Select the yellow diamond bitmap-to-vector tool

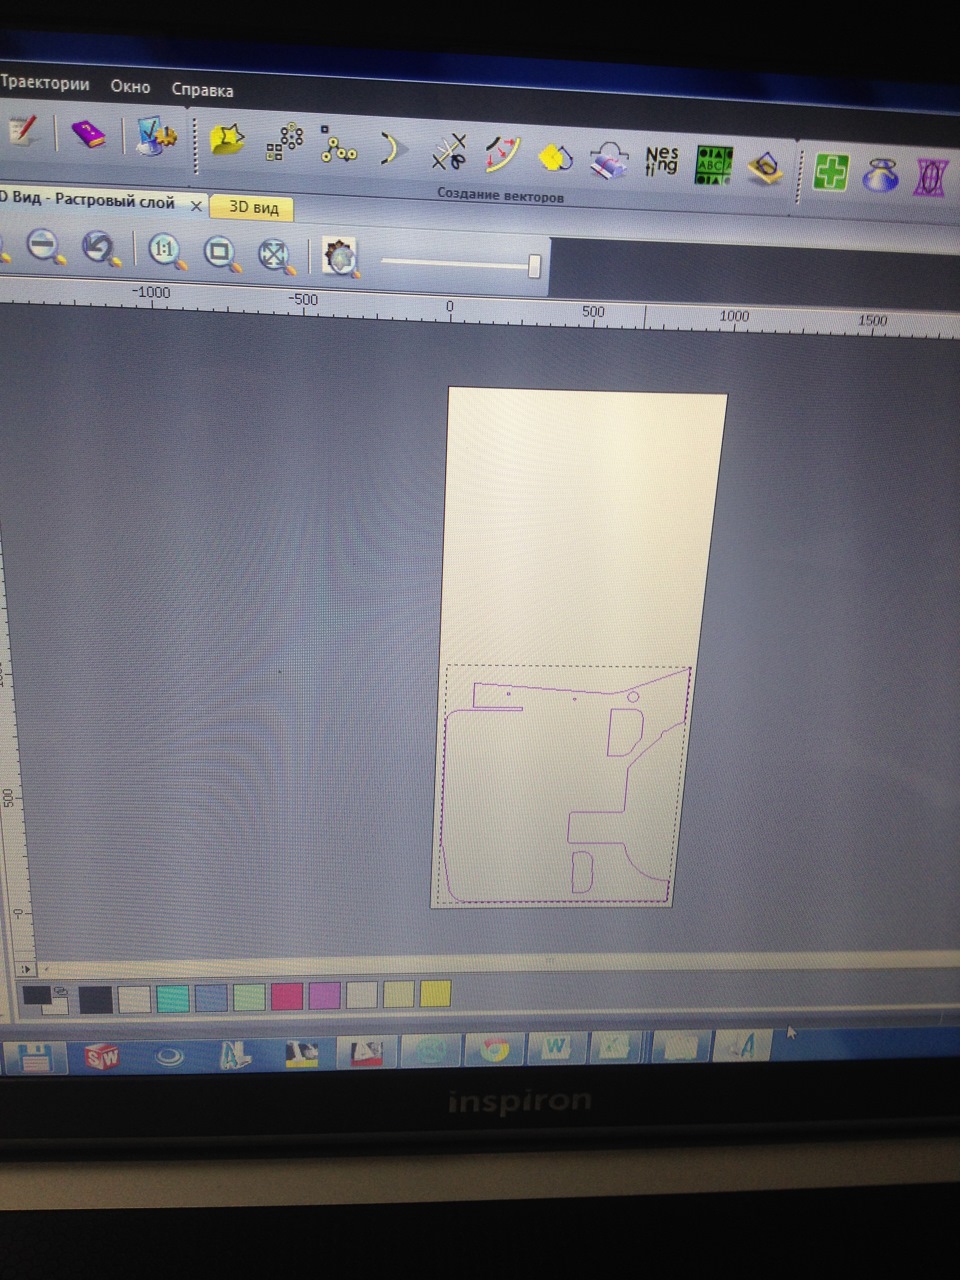[x=765, y=168]
